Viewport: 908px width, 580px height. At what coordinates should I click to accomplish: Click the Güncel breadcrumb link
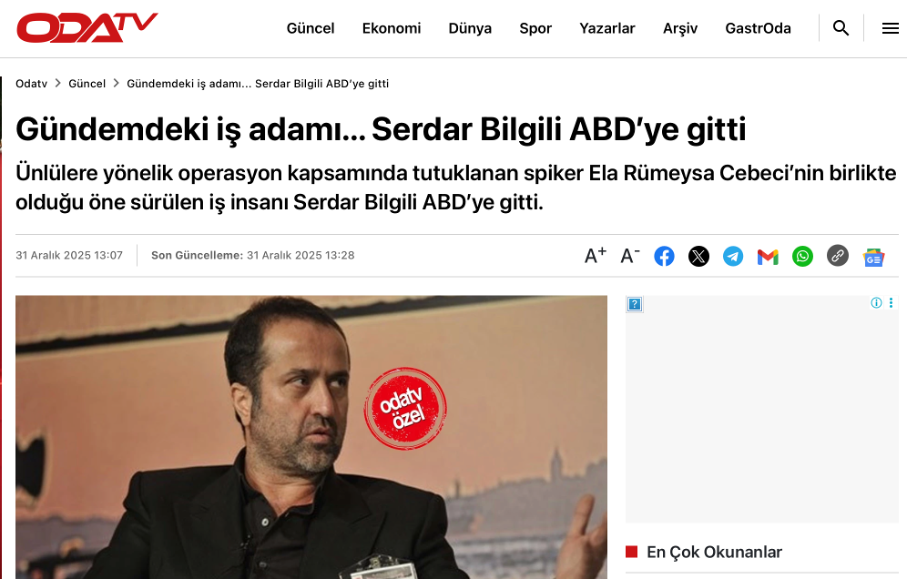click(x=87, y=83)
